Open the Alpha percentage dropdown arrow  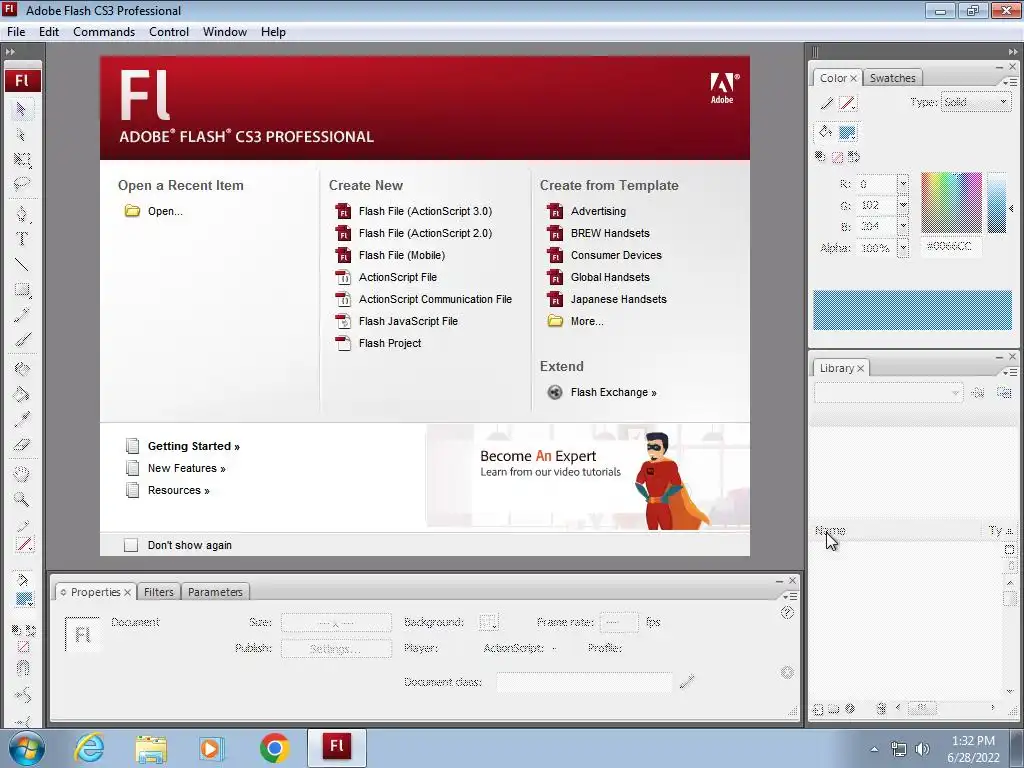[x=903, y=248]
